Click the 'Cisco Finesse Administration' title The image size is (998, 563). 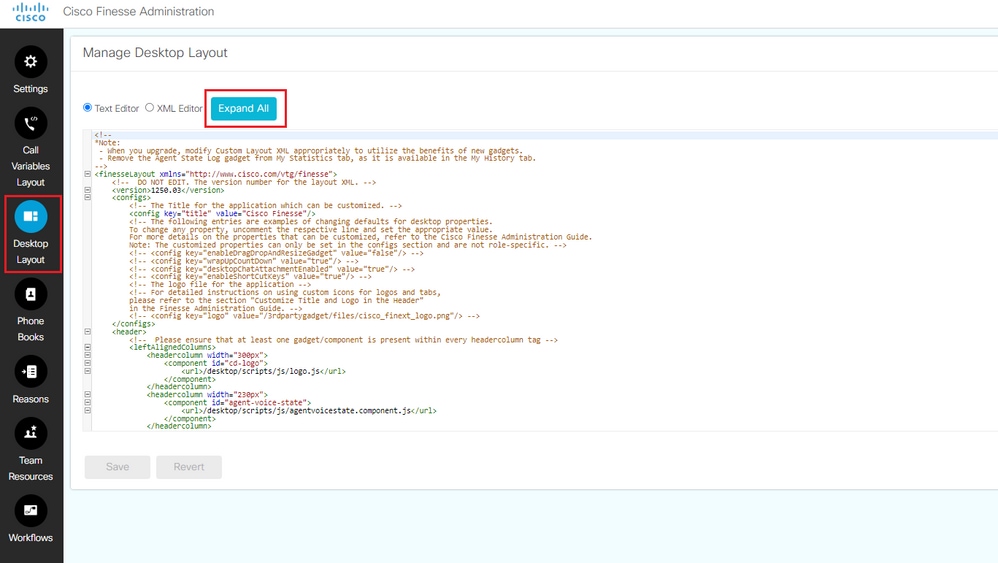[x=138, y=11]
